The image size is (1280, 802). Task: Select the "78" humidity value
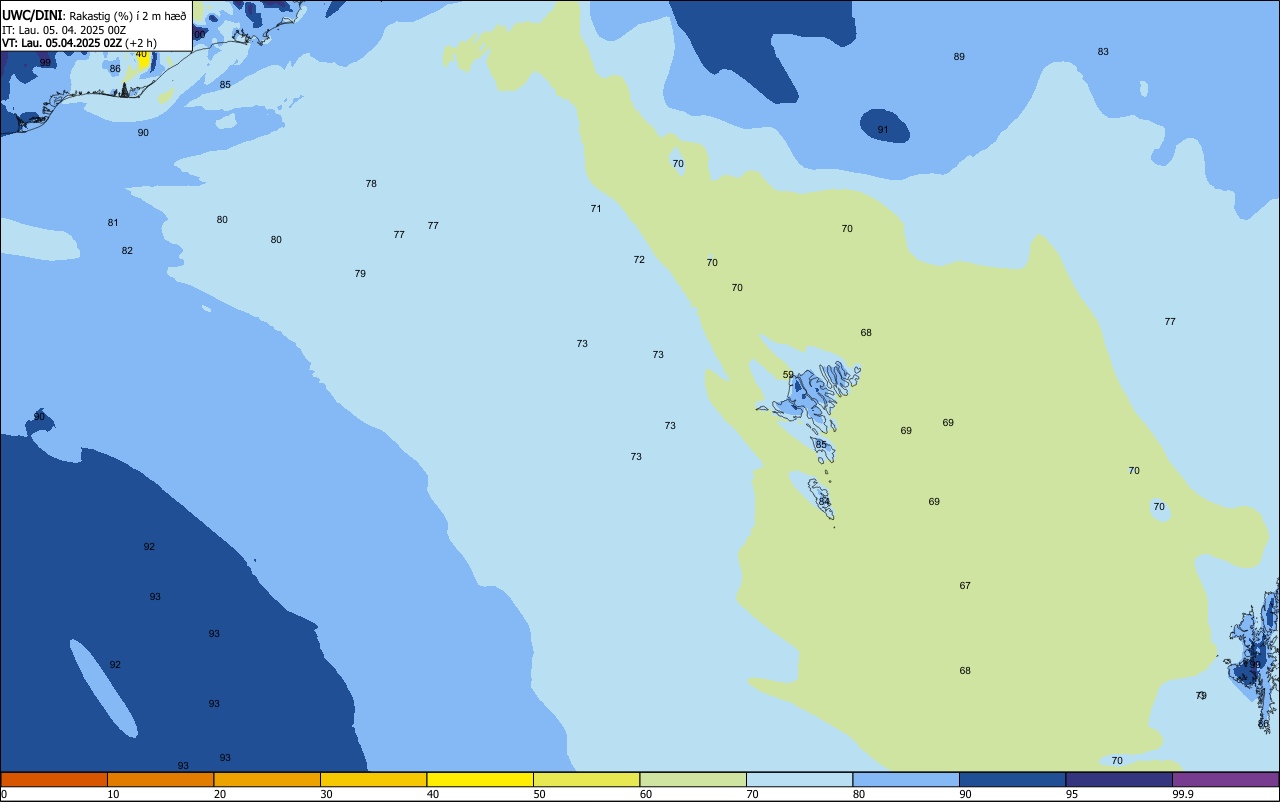[371, 184]
